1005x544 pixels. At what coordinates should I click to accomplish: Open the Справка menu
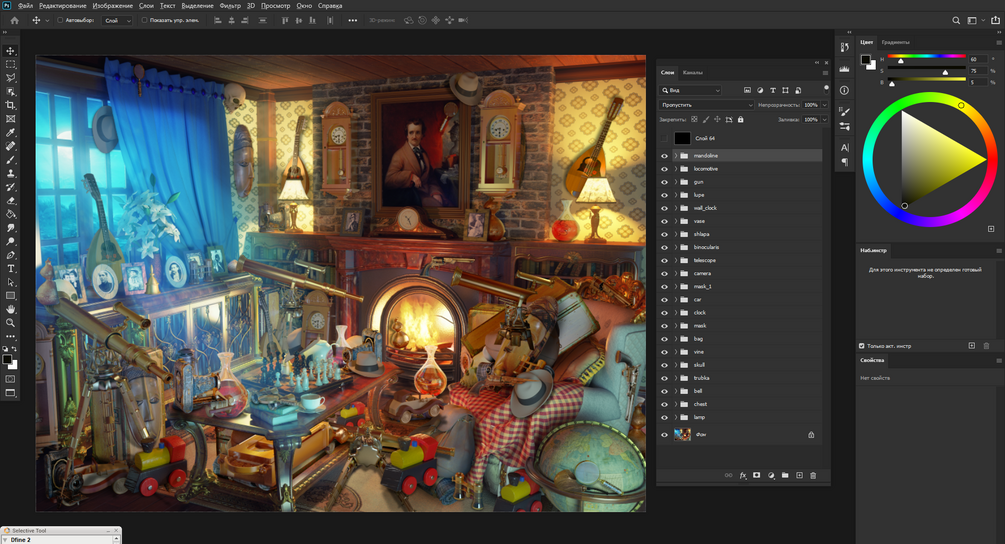coord(330,6)
